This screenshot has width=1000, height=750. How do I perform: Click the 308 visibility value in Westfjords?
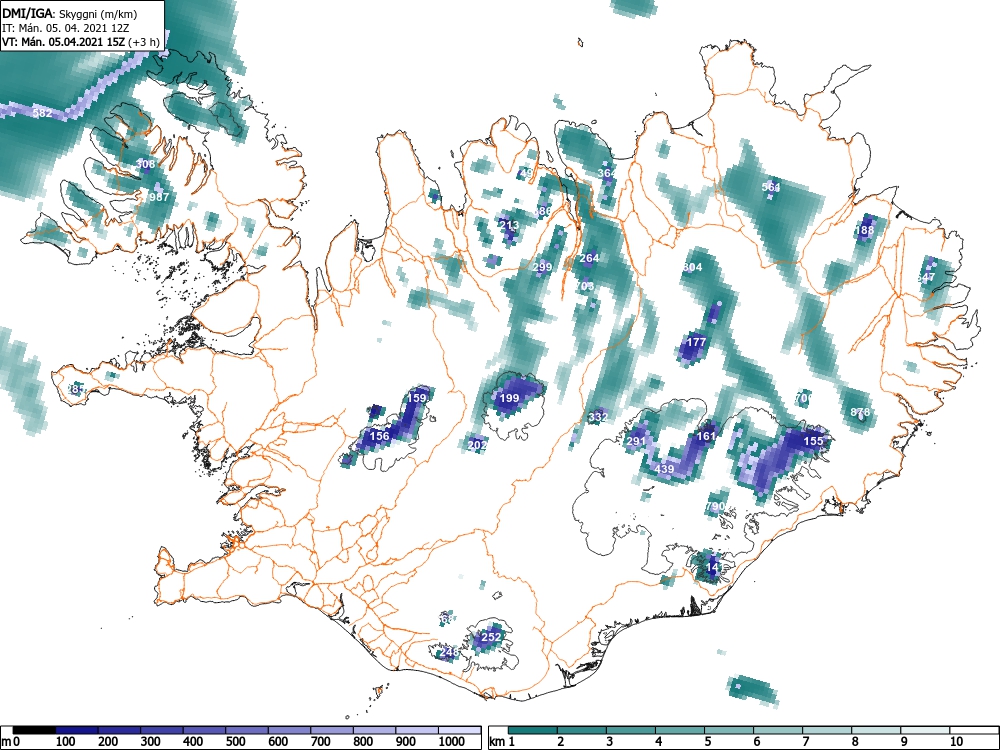click(145, 164)
